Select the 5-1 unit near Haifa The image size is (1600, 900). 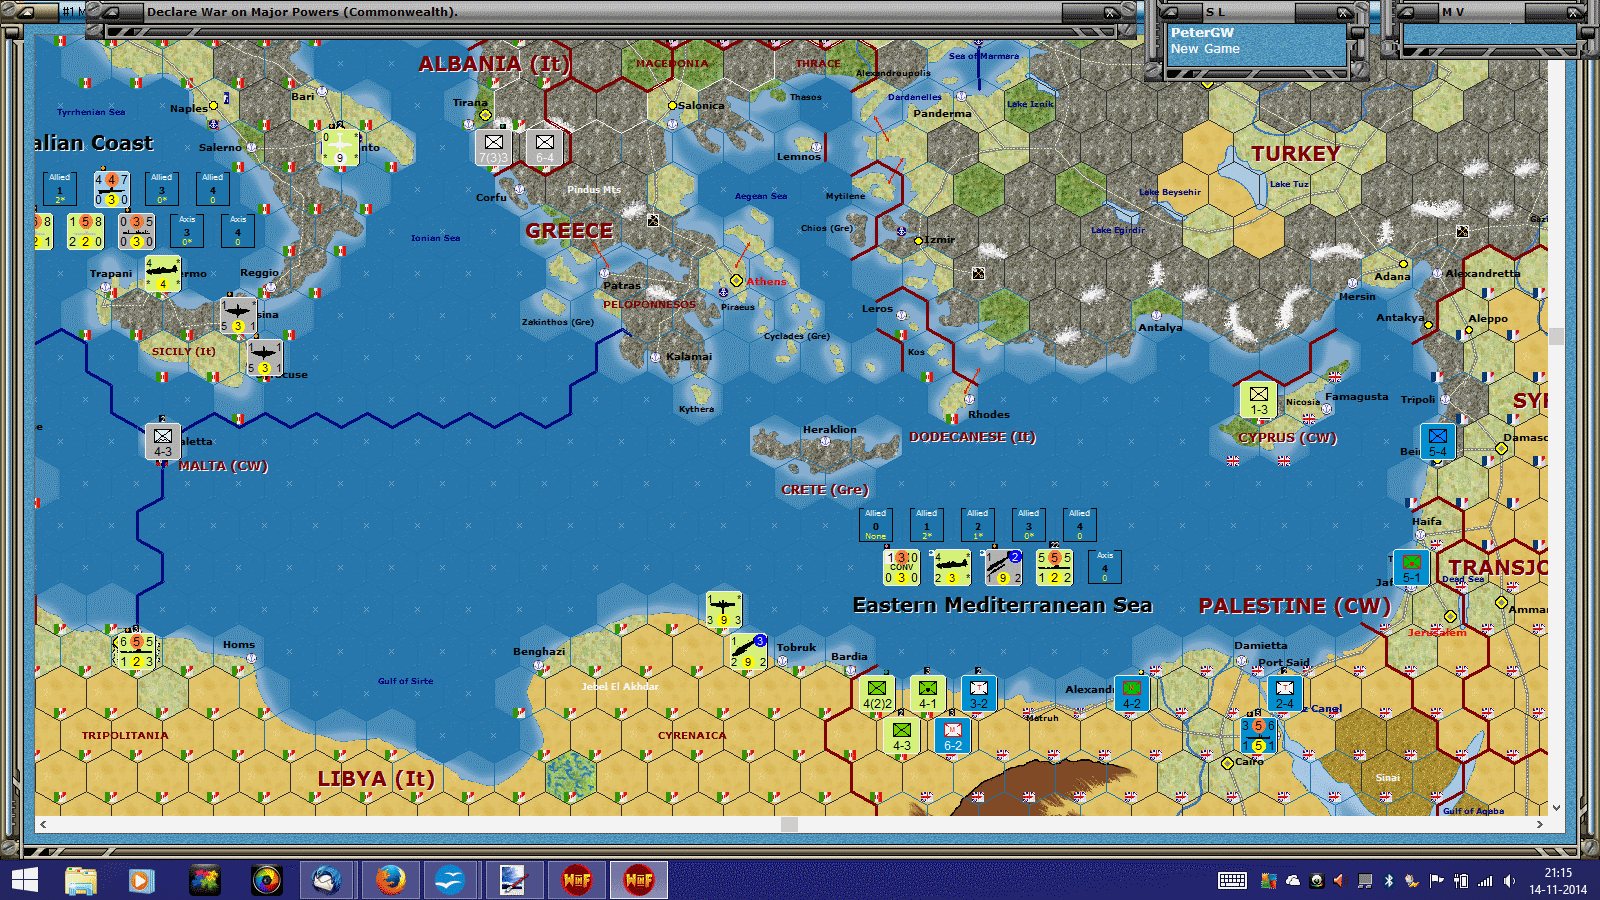pos(1412,568)
